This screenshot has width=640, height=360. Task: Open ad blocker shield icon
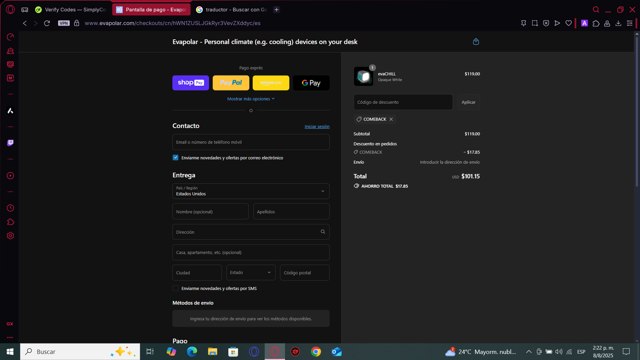pyautogui.click(x=546, y=23)
